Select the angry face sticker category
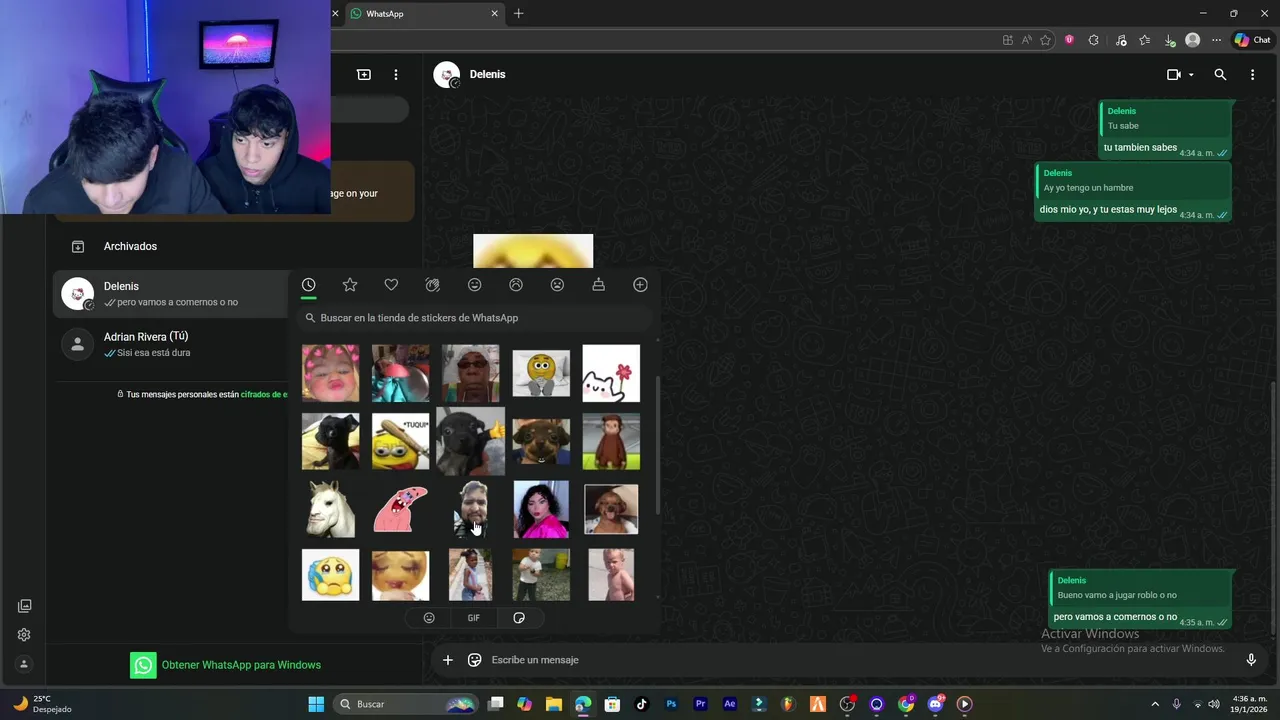Image resolution: width=1280 pixels, height=720 pixels. point(558,285)
